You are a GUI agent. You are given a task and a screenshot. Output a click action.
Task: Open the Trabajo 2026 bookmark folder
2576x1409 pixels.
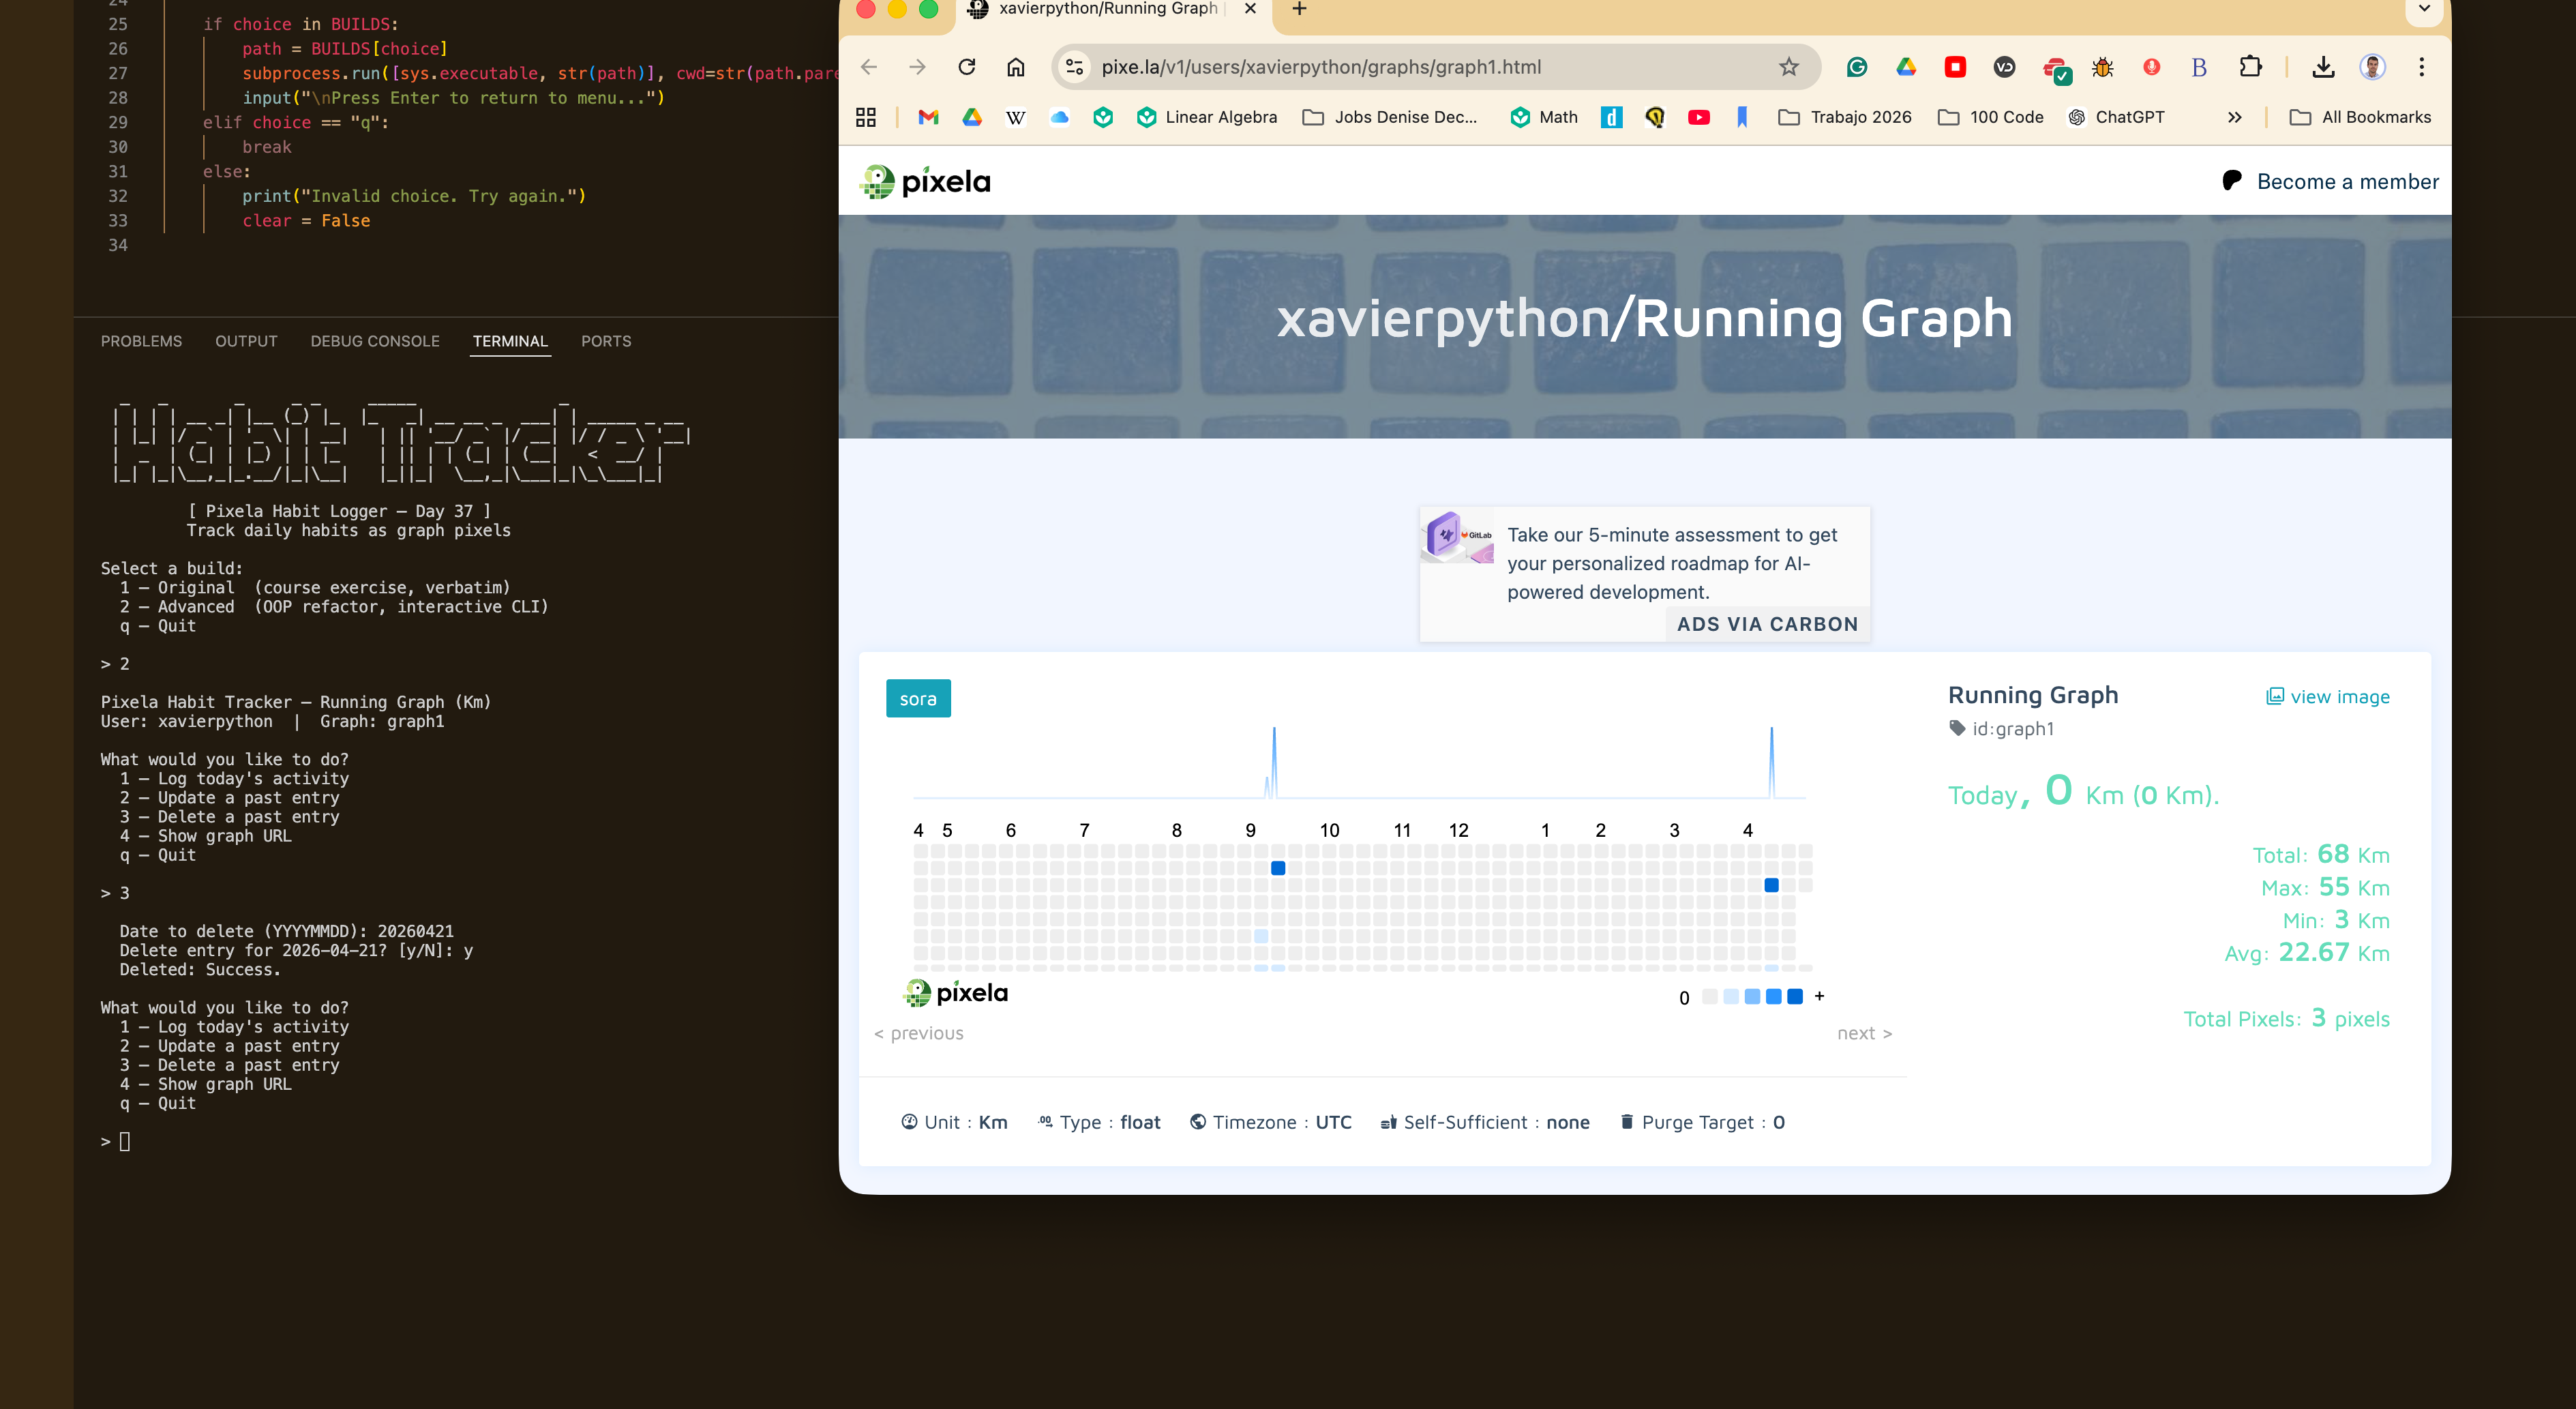click(1845, 117)
